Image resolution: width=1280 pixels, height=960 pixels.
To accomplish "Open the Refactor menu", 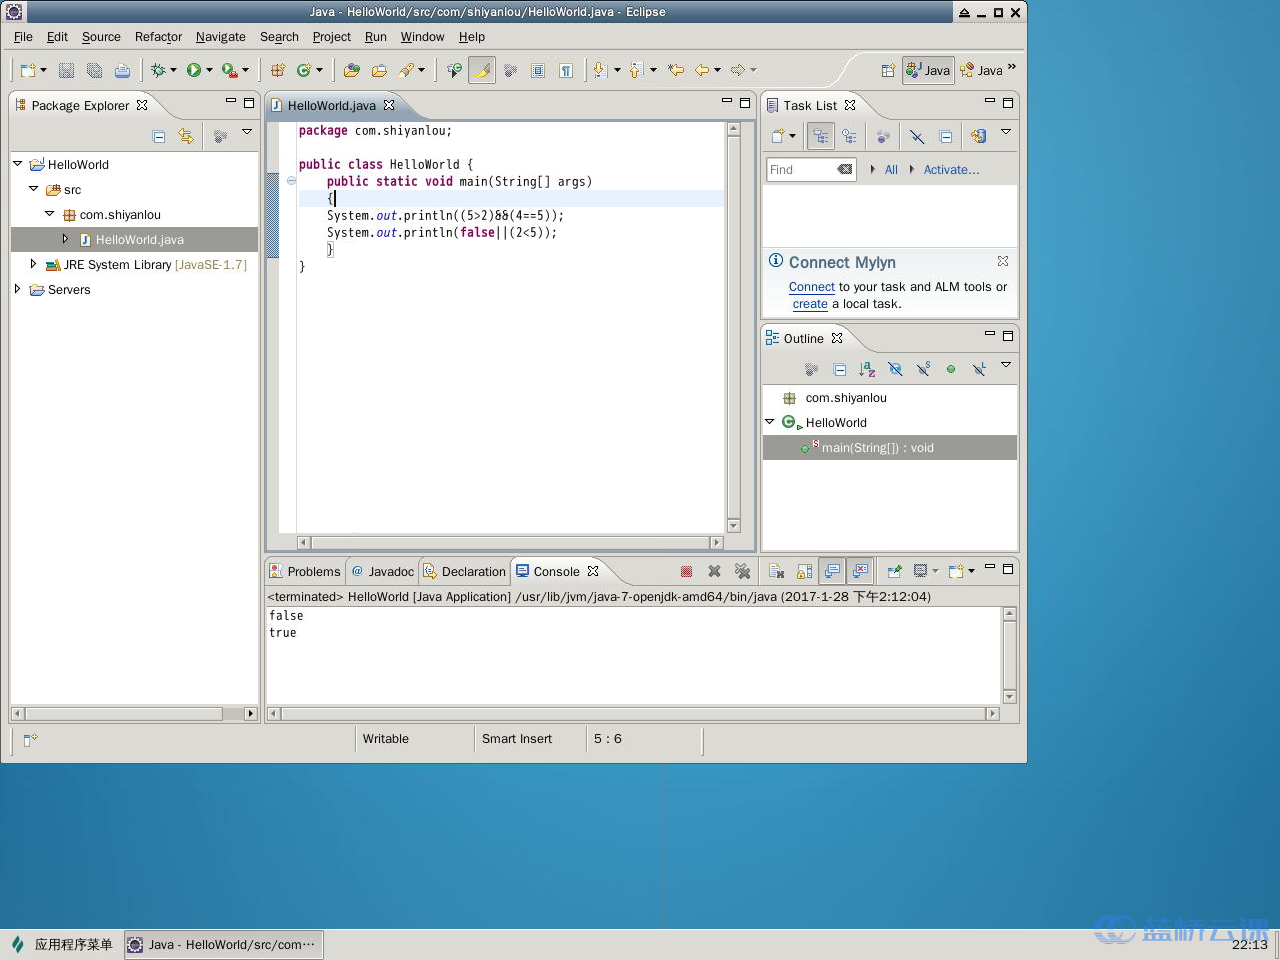I will 158,37.
